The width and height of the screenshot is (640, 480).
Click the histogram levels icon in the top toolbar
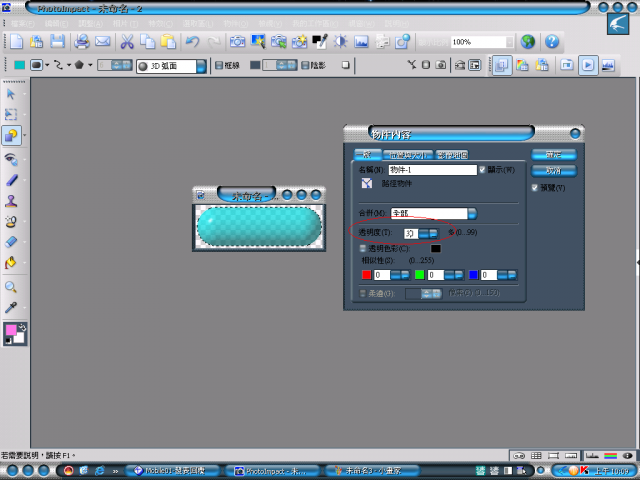[361, 42]
